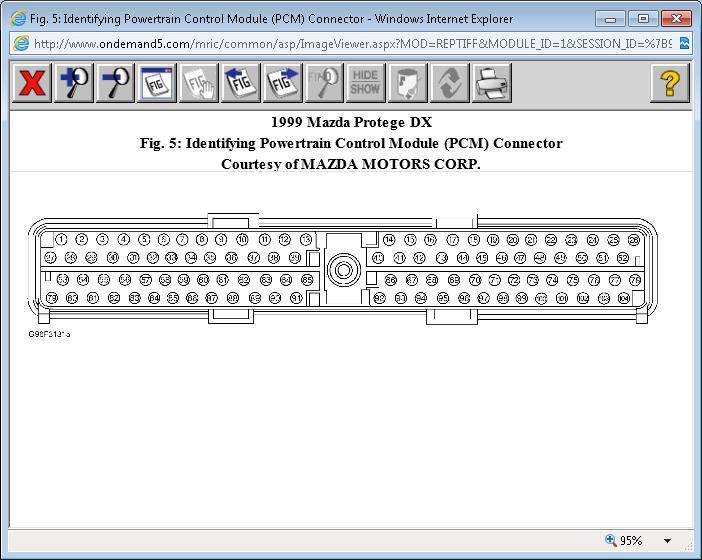Image resolution: width=702 pixels, height=560 pixels.
Task: Click the Fig. 5 PCM Connector caption
Action: coord(351,143)
